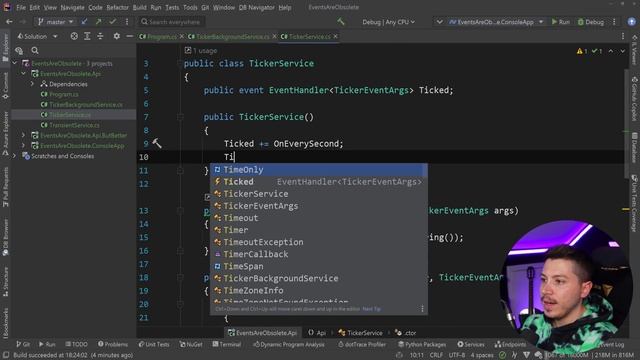Click the Run button

[x=560, y=22]
